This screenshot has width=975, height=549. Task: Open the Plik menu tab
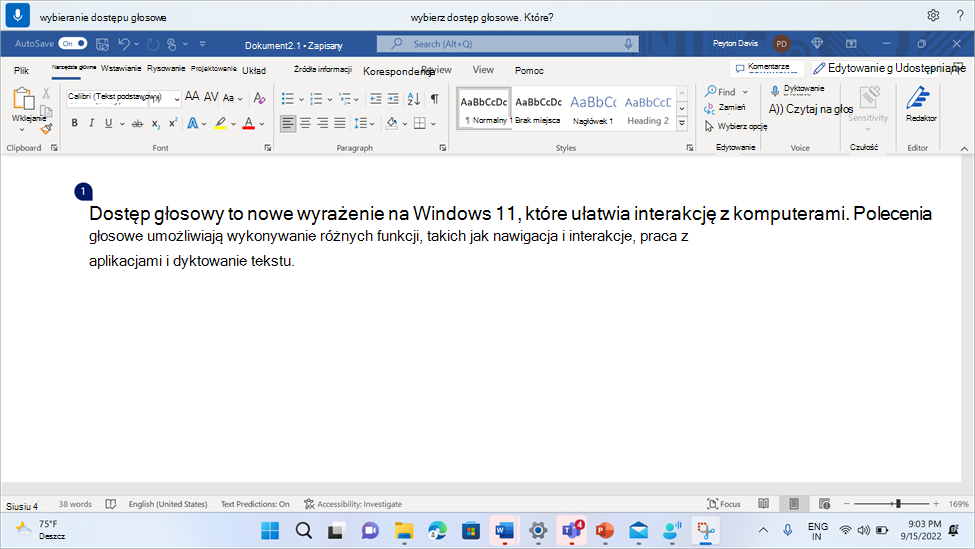[x=21, y=70]
